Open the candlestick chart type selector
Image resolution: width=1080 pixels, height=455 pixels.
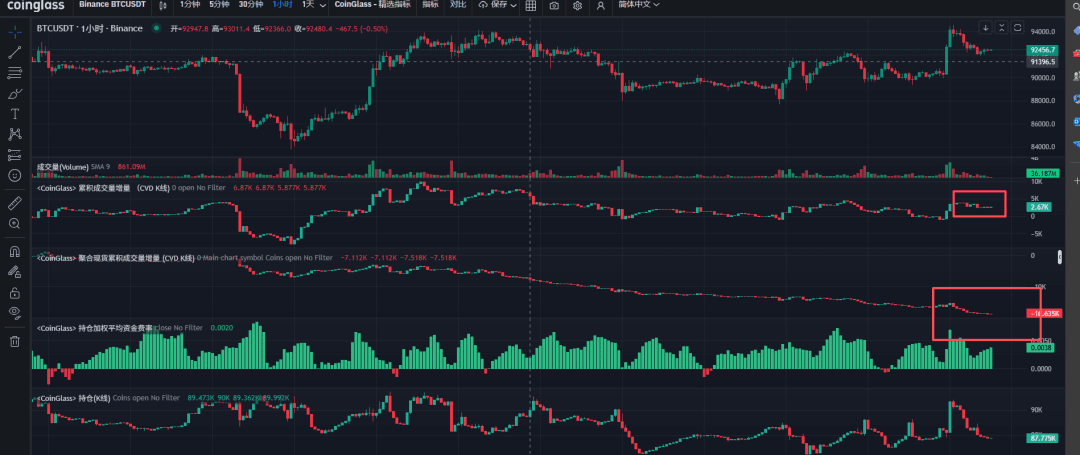[x=163, y=6]
